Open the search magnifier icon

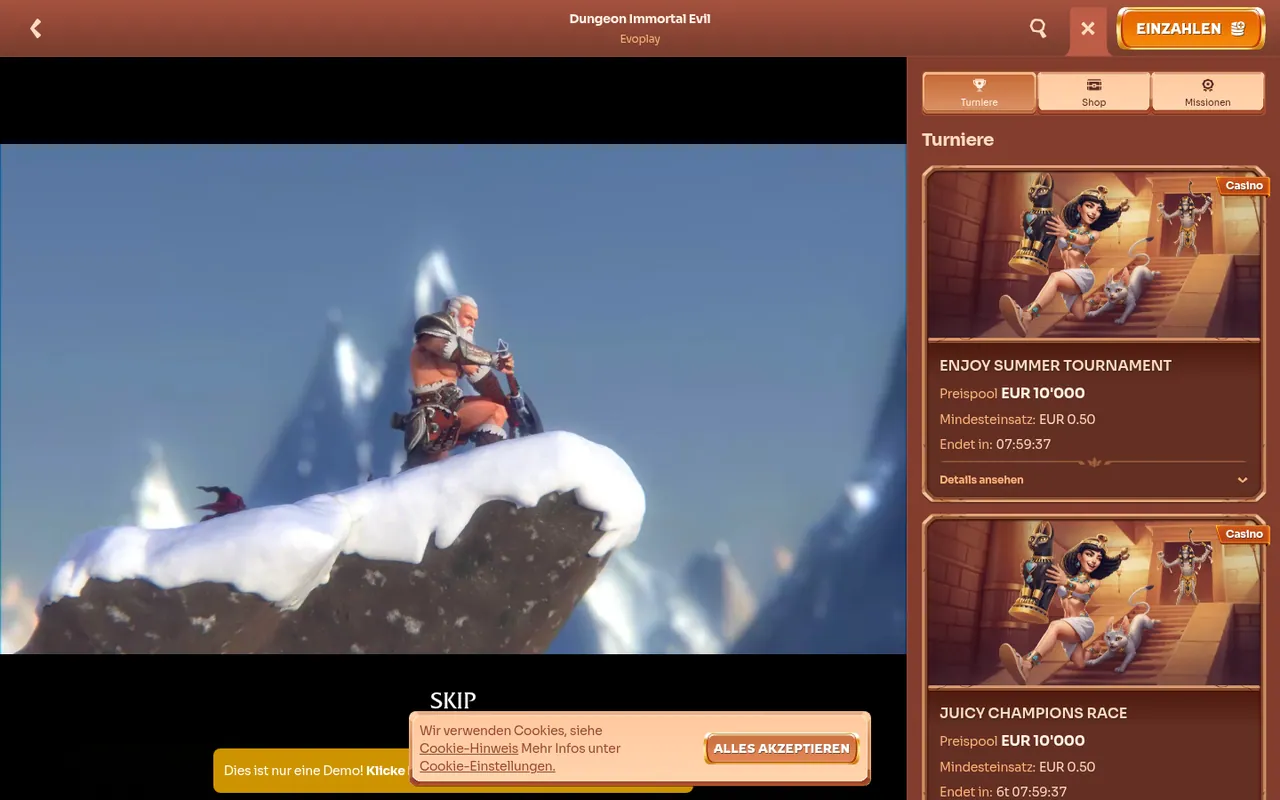point(1039,28)
